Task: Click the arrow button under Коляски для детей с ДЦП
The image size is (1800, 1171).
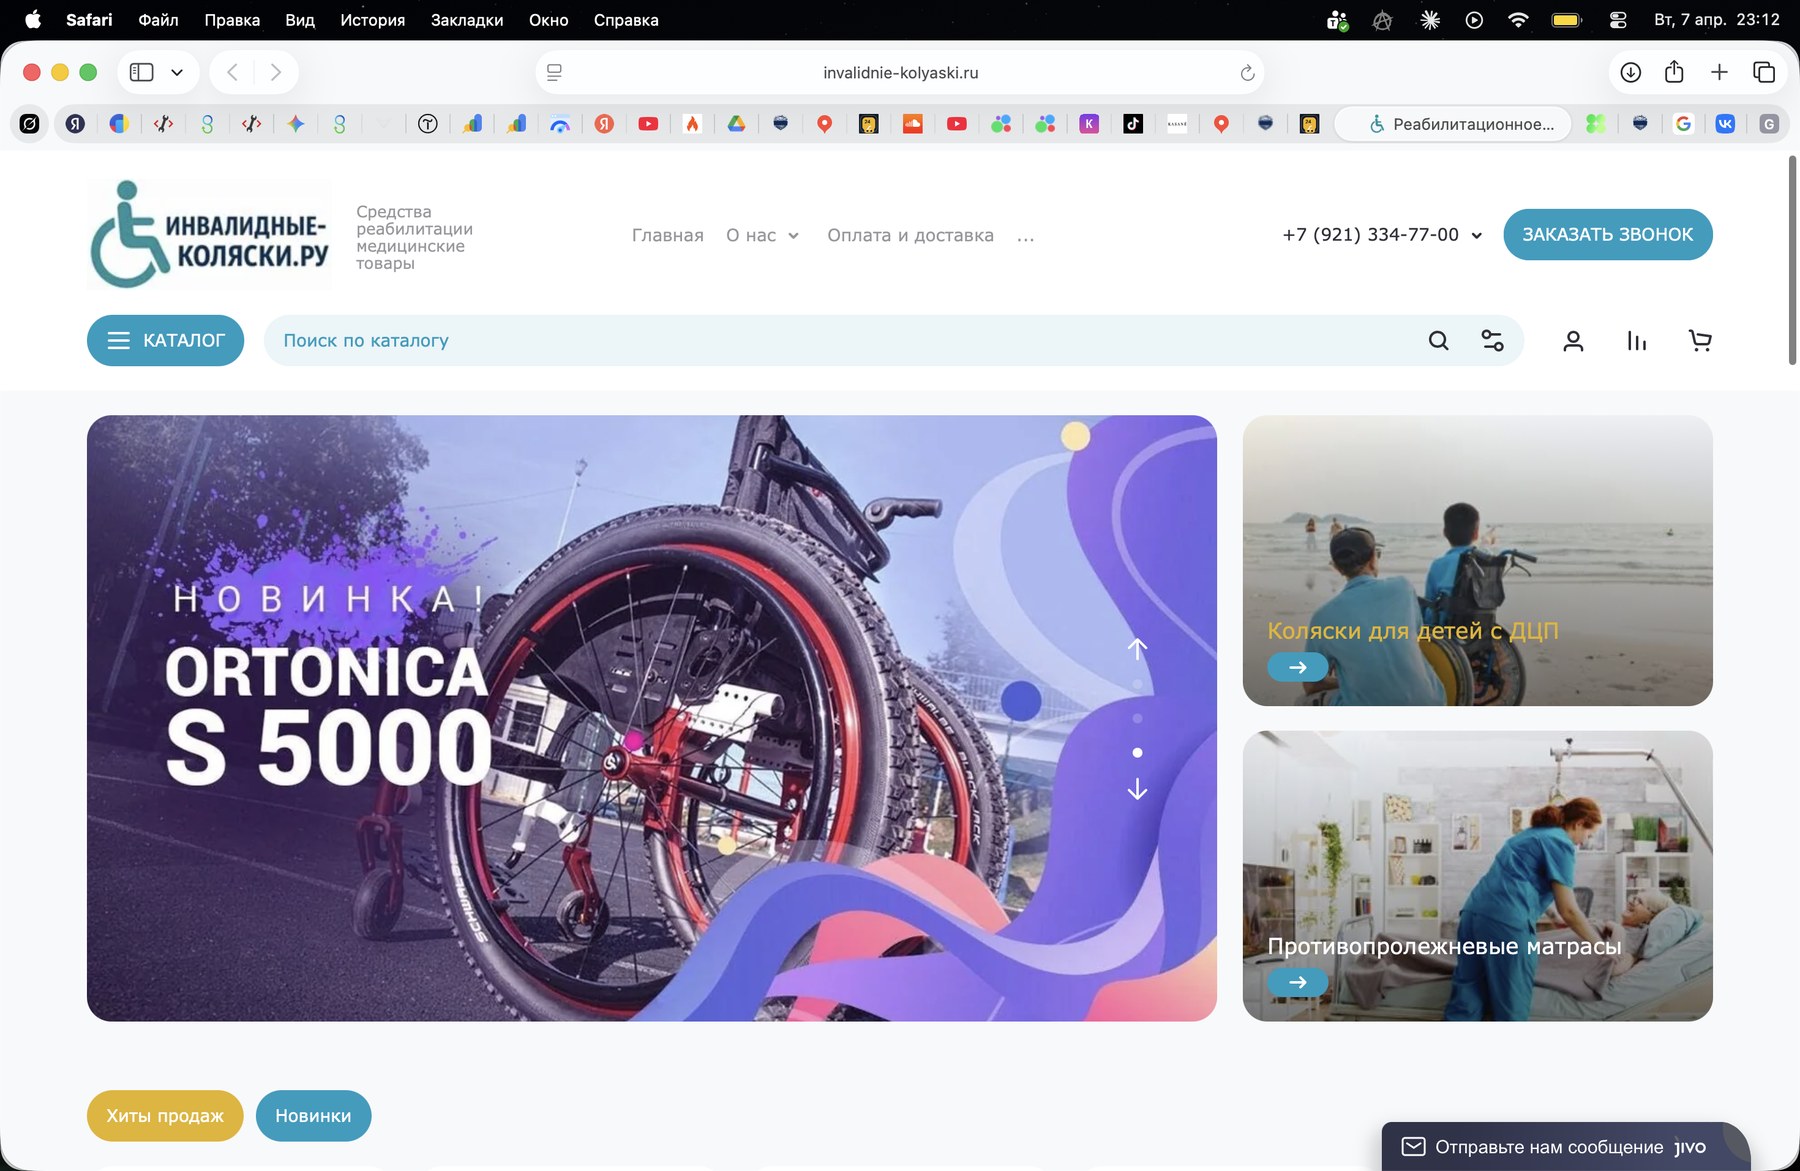Action: coord(1298,667)
